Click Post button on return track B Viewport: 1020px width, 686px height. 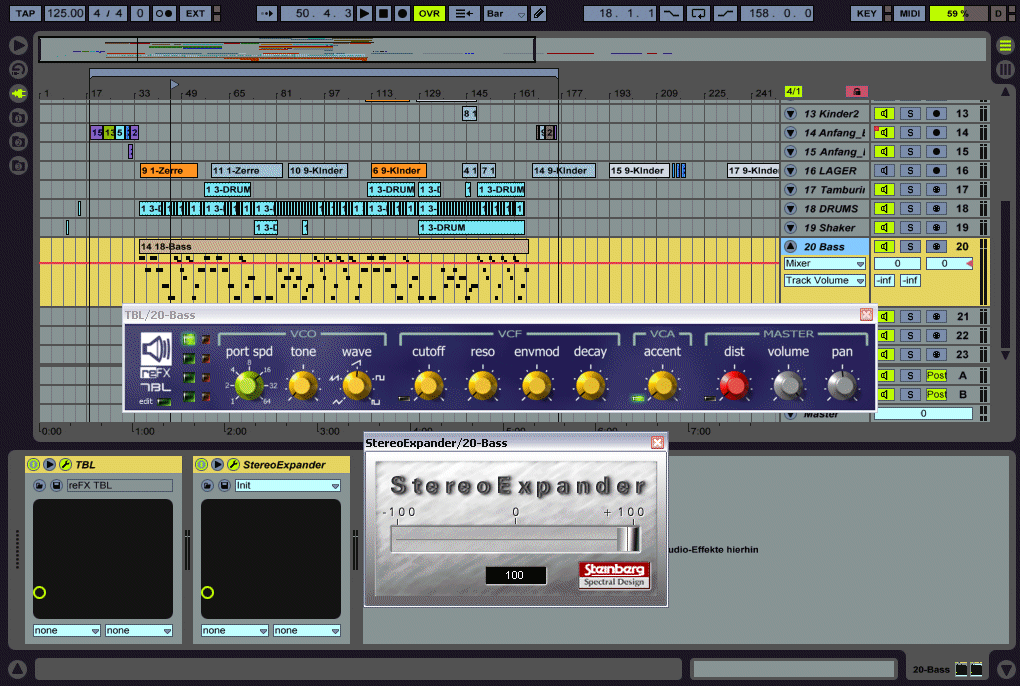(x=936, y=394)
